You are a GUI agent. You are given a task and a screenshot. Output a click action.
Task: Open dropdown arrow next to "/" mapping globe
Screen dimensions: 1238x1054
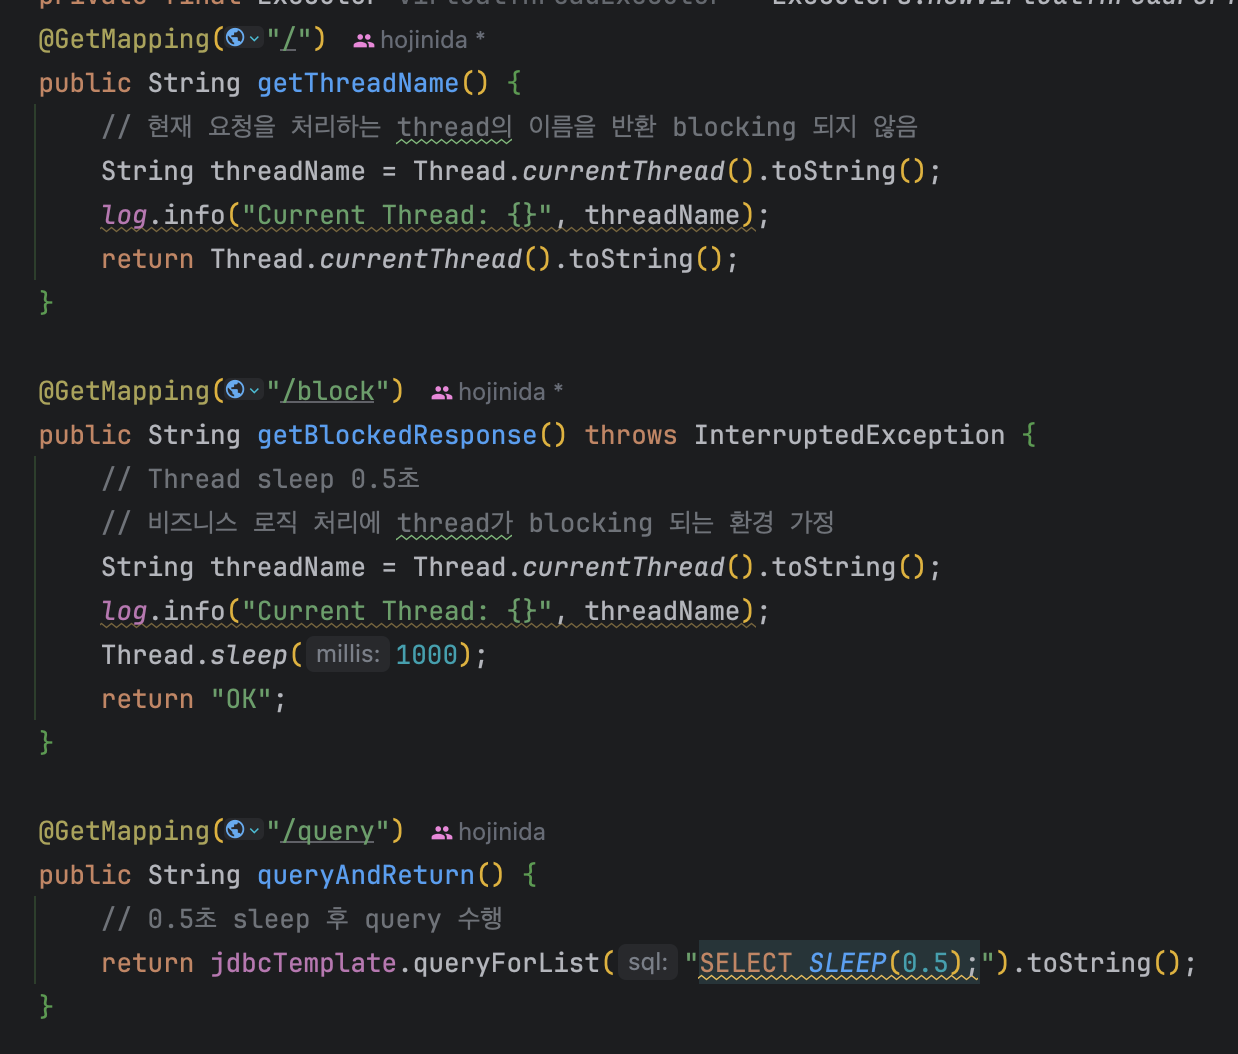(254, 39)
